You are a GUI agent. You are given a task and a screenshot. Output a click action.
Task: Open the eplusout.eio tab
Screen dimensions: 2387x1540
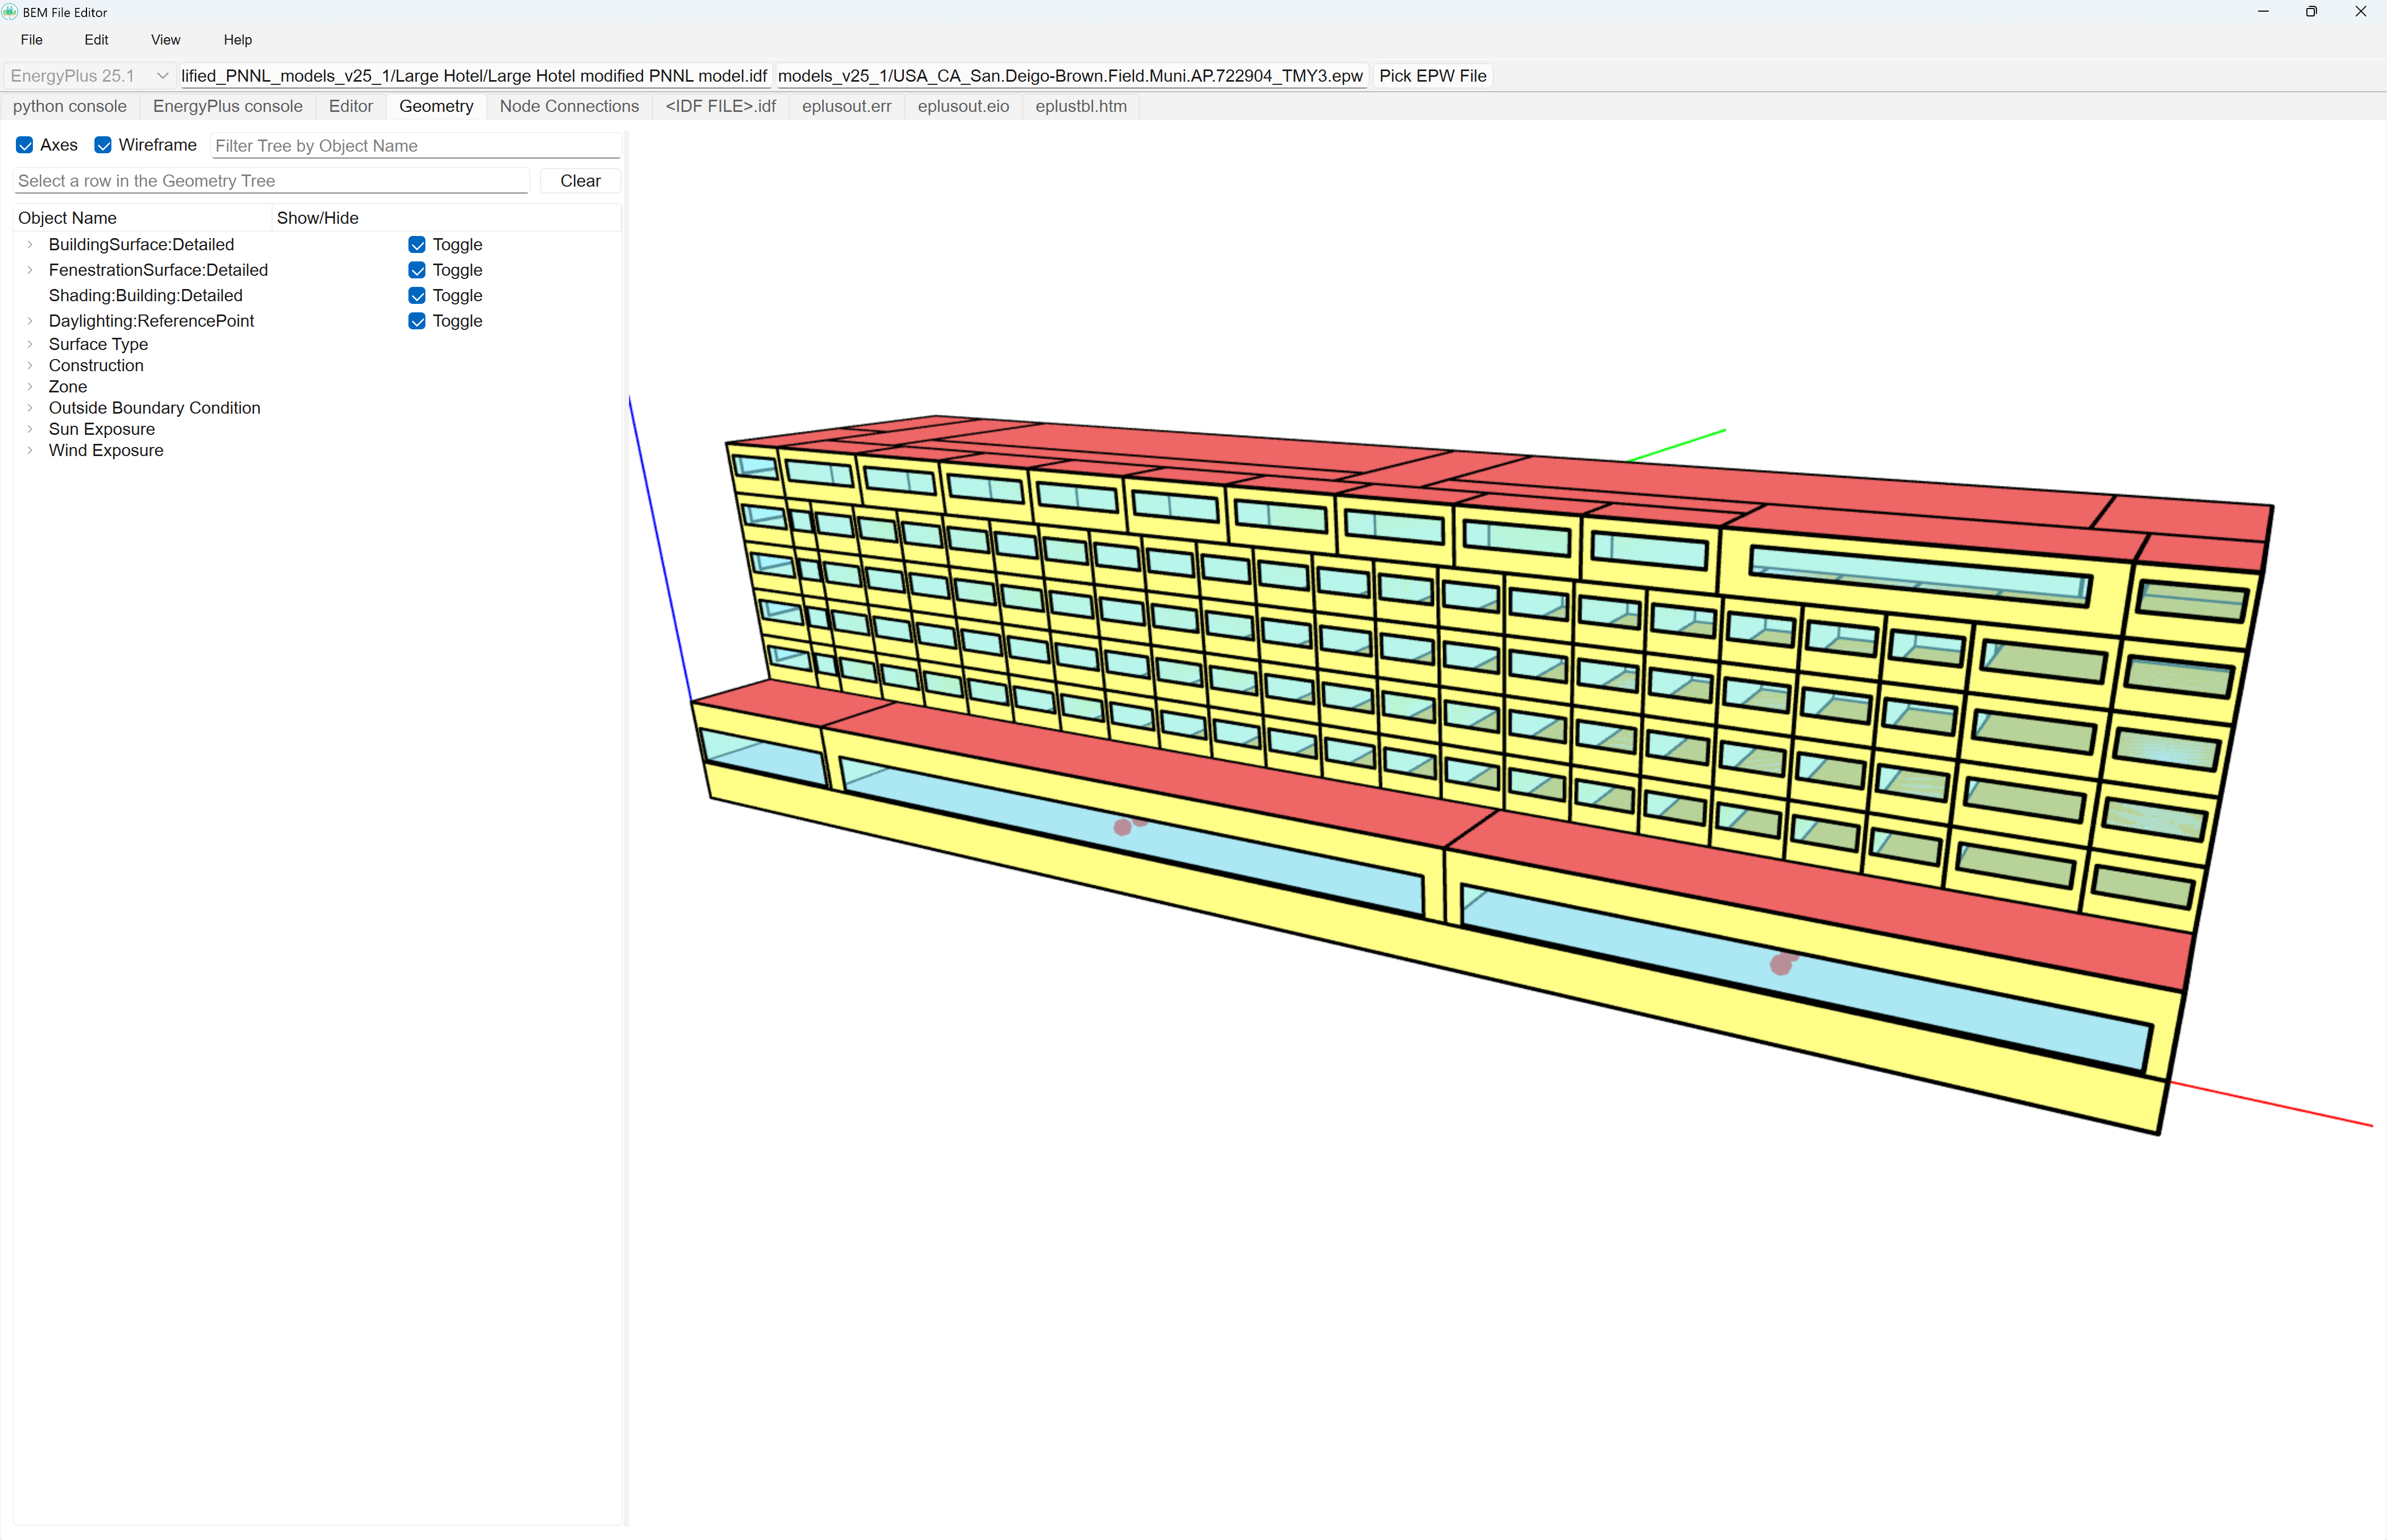[964, 106]
